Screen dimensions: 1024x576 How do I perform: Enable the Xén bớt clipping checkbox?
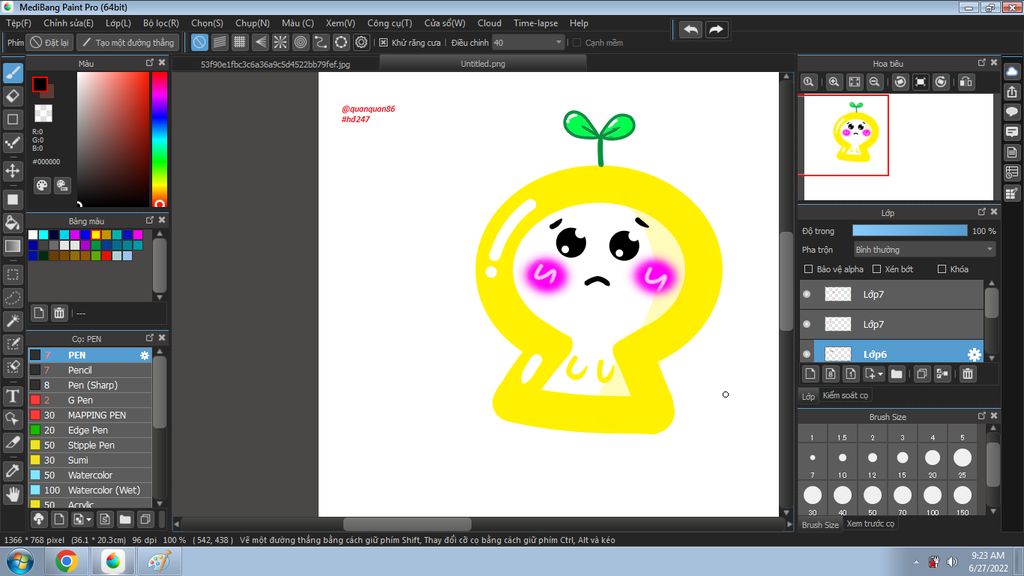point(877,269)
